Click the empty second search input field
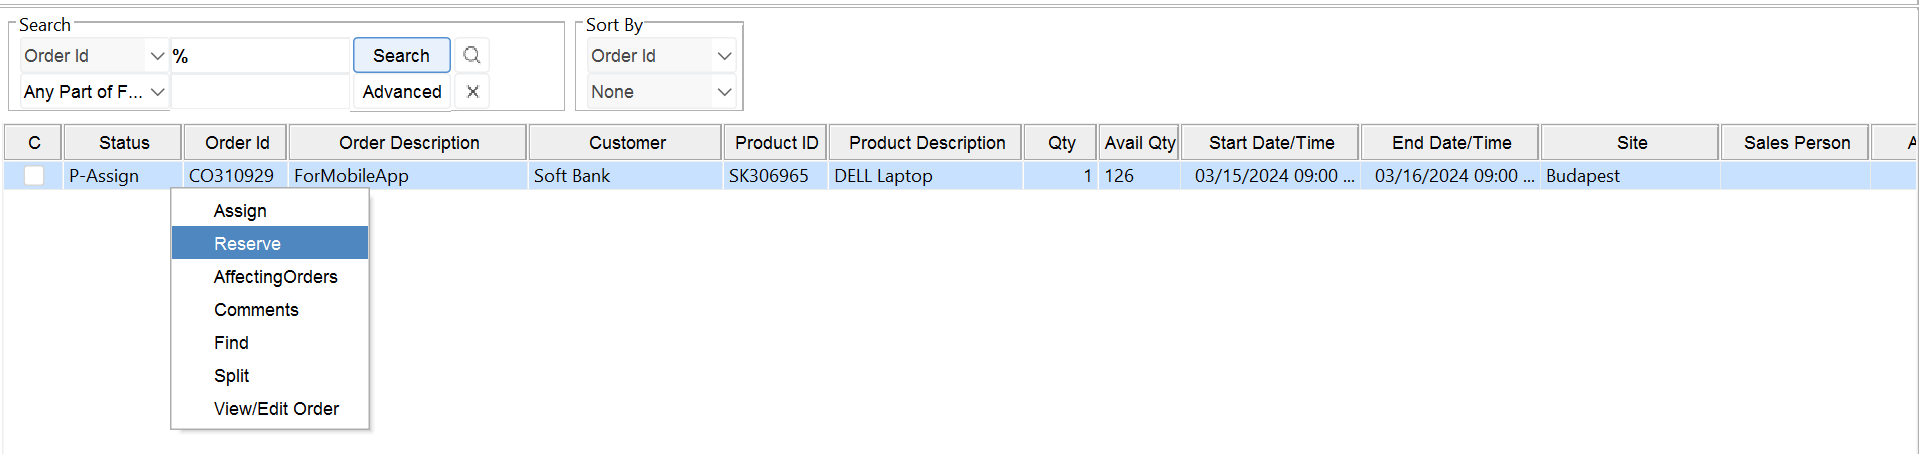The image size is (1920, 454). 260,92
